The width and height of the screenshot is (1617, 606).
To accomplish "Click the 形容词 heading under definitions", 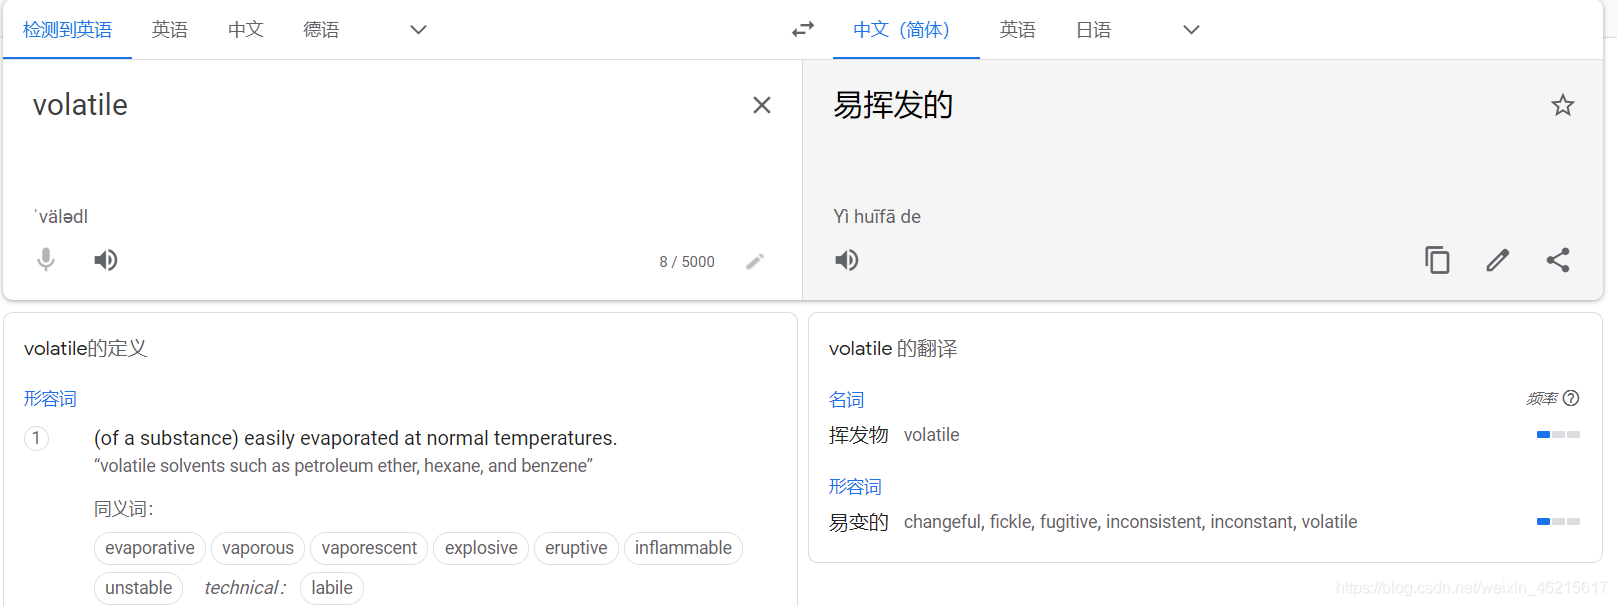I will click(x=50, y=399).
